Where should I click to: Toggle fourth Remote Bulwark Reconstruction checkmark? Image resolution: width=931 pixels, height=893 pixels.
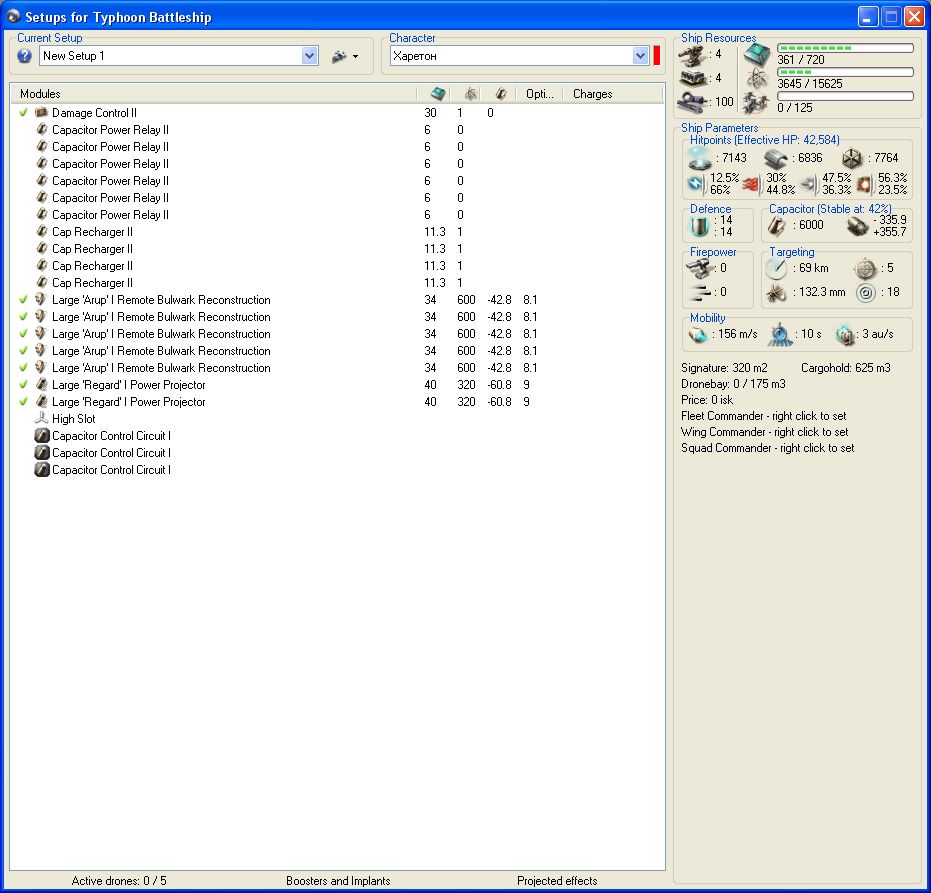click(23, 350)
